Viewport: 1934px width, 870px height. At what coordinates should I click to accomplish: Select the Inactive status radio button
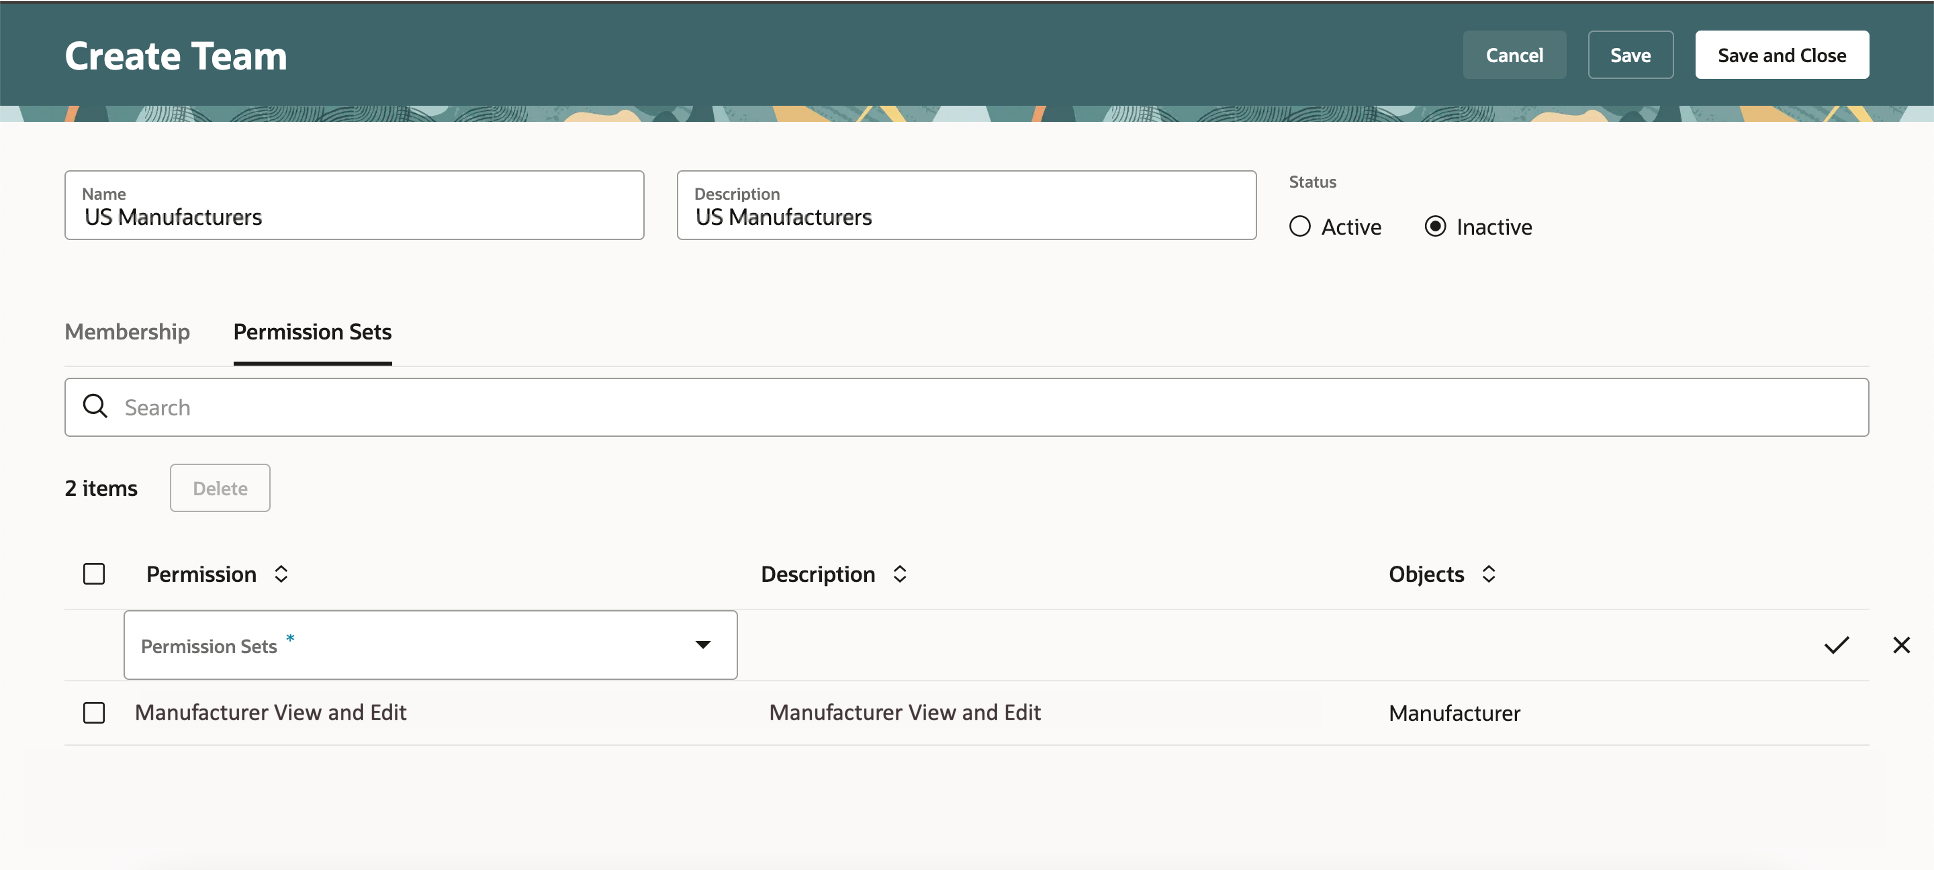[x=1435, y=226]
